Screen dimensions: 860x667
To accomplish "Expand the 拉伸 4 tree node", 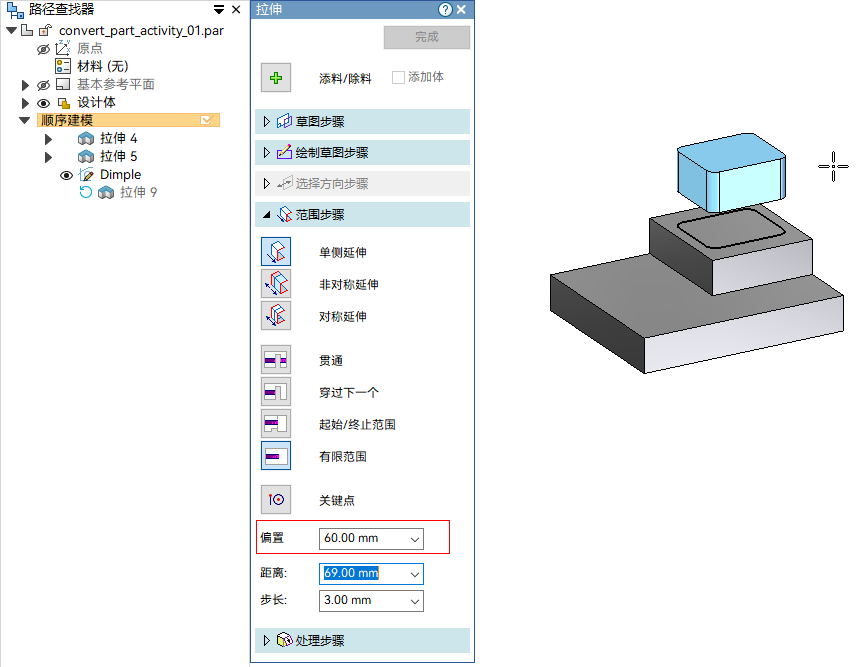I will coord(48,139).
